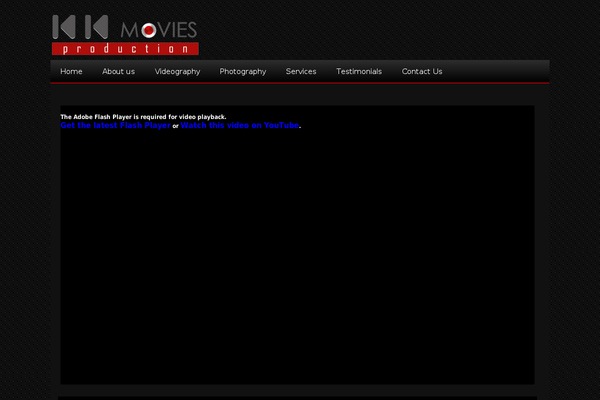Open the Services page
Image resolution: width=600 pixels, height=400 pixels.
[x=301, y=72]
